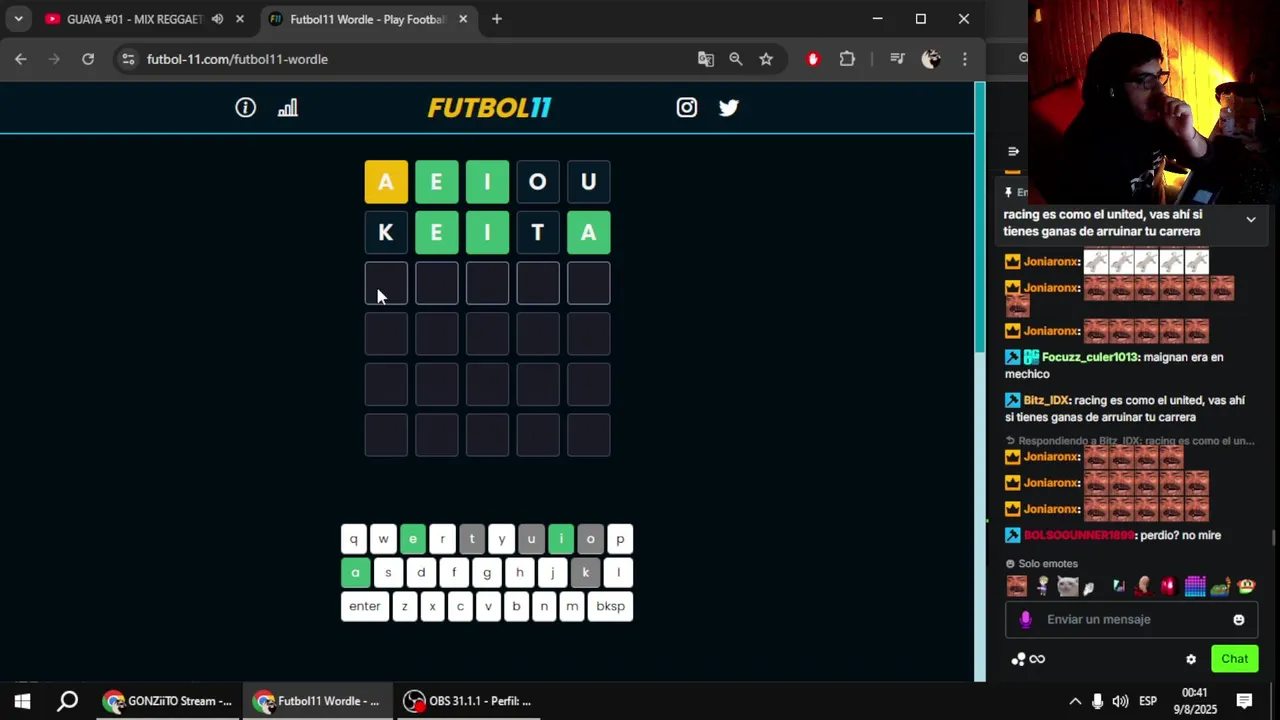This screenshot has height=720, width=1280.
Task: Click the Google Translate icon
Action: [x=706, y=59]
